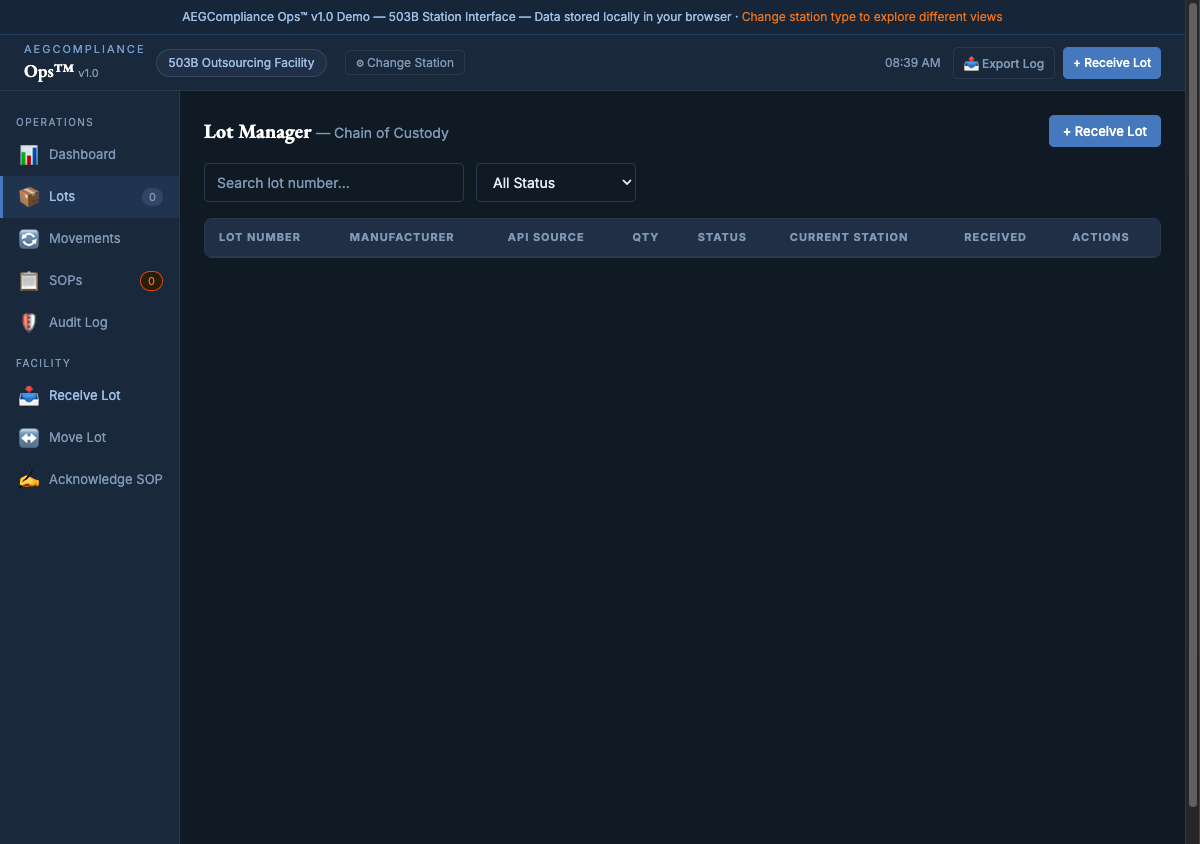
Task: Follow the orange Change station type link
Action: (x=871, y=17)
